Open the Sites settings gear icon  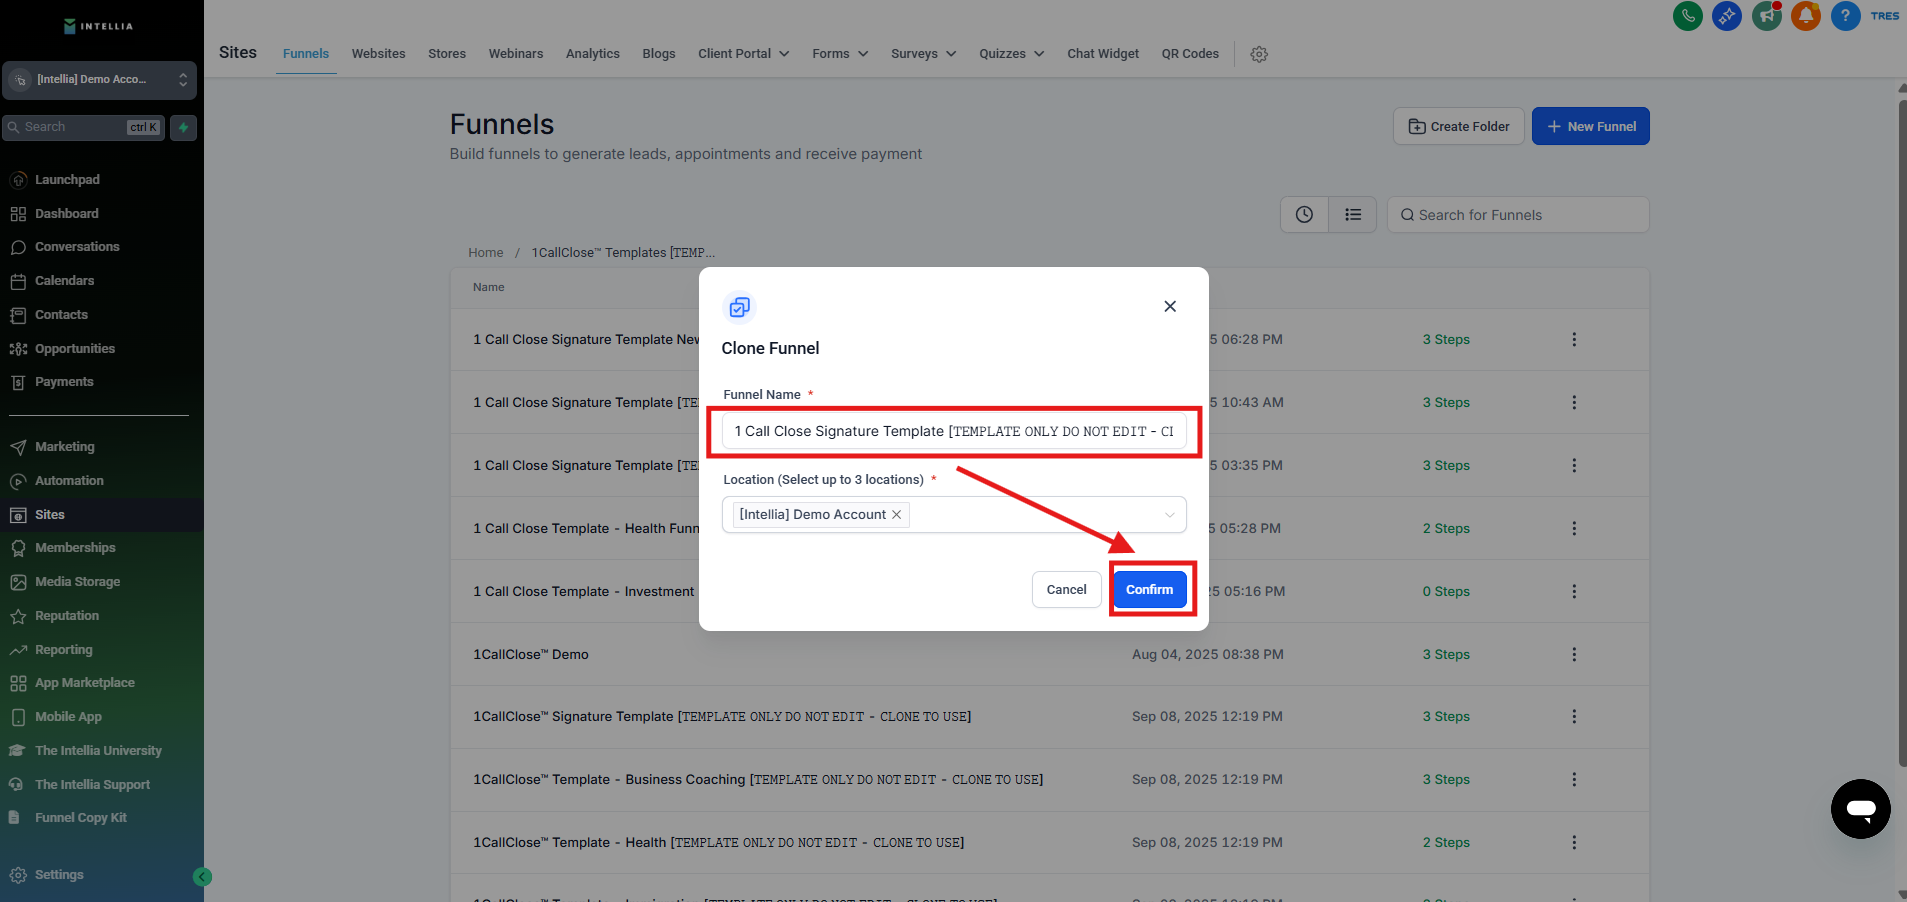pos(1259,54)
